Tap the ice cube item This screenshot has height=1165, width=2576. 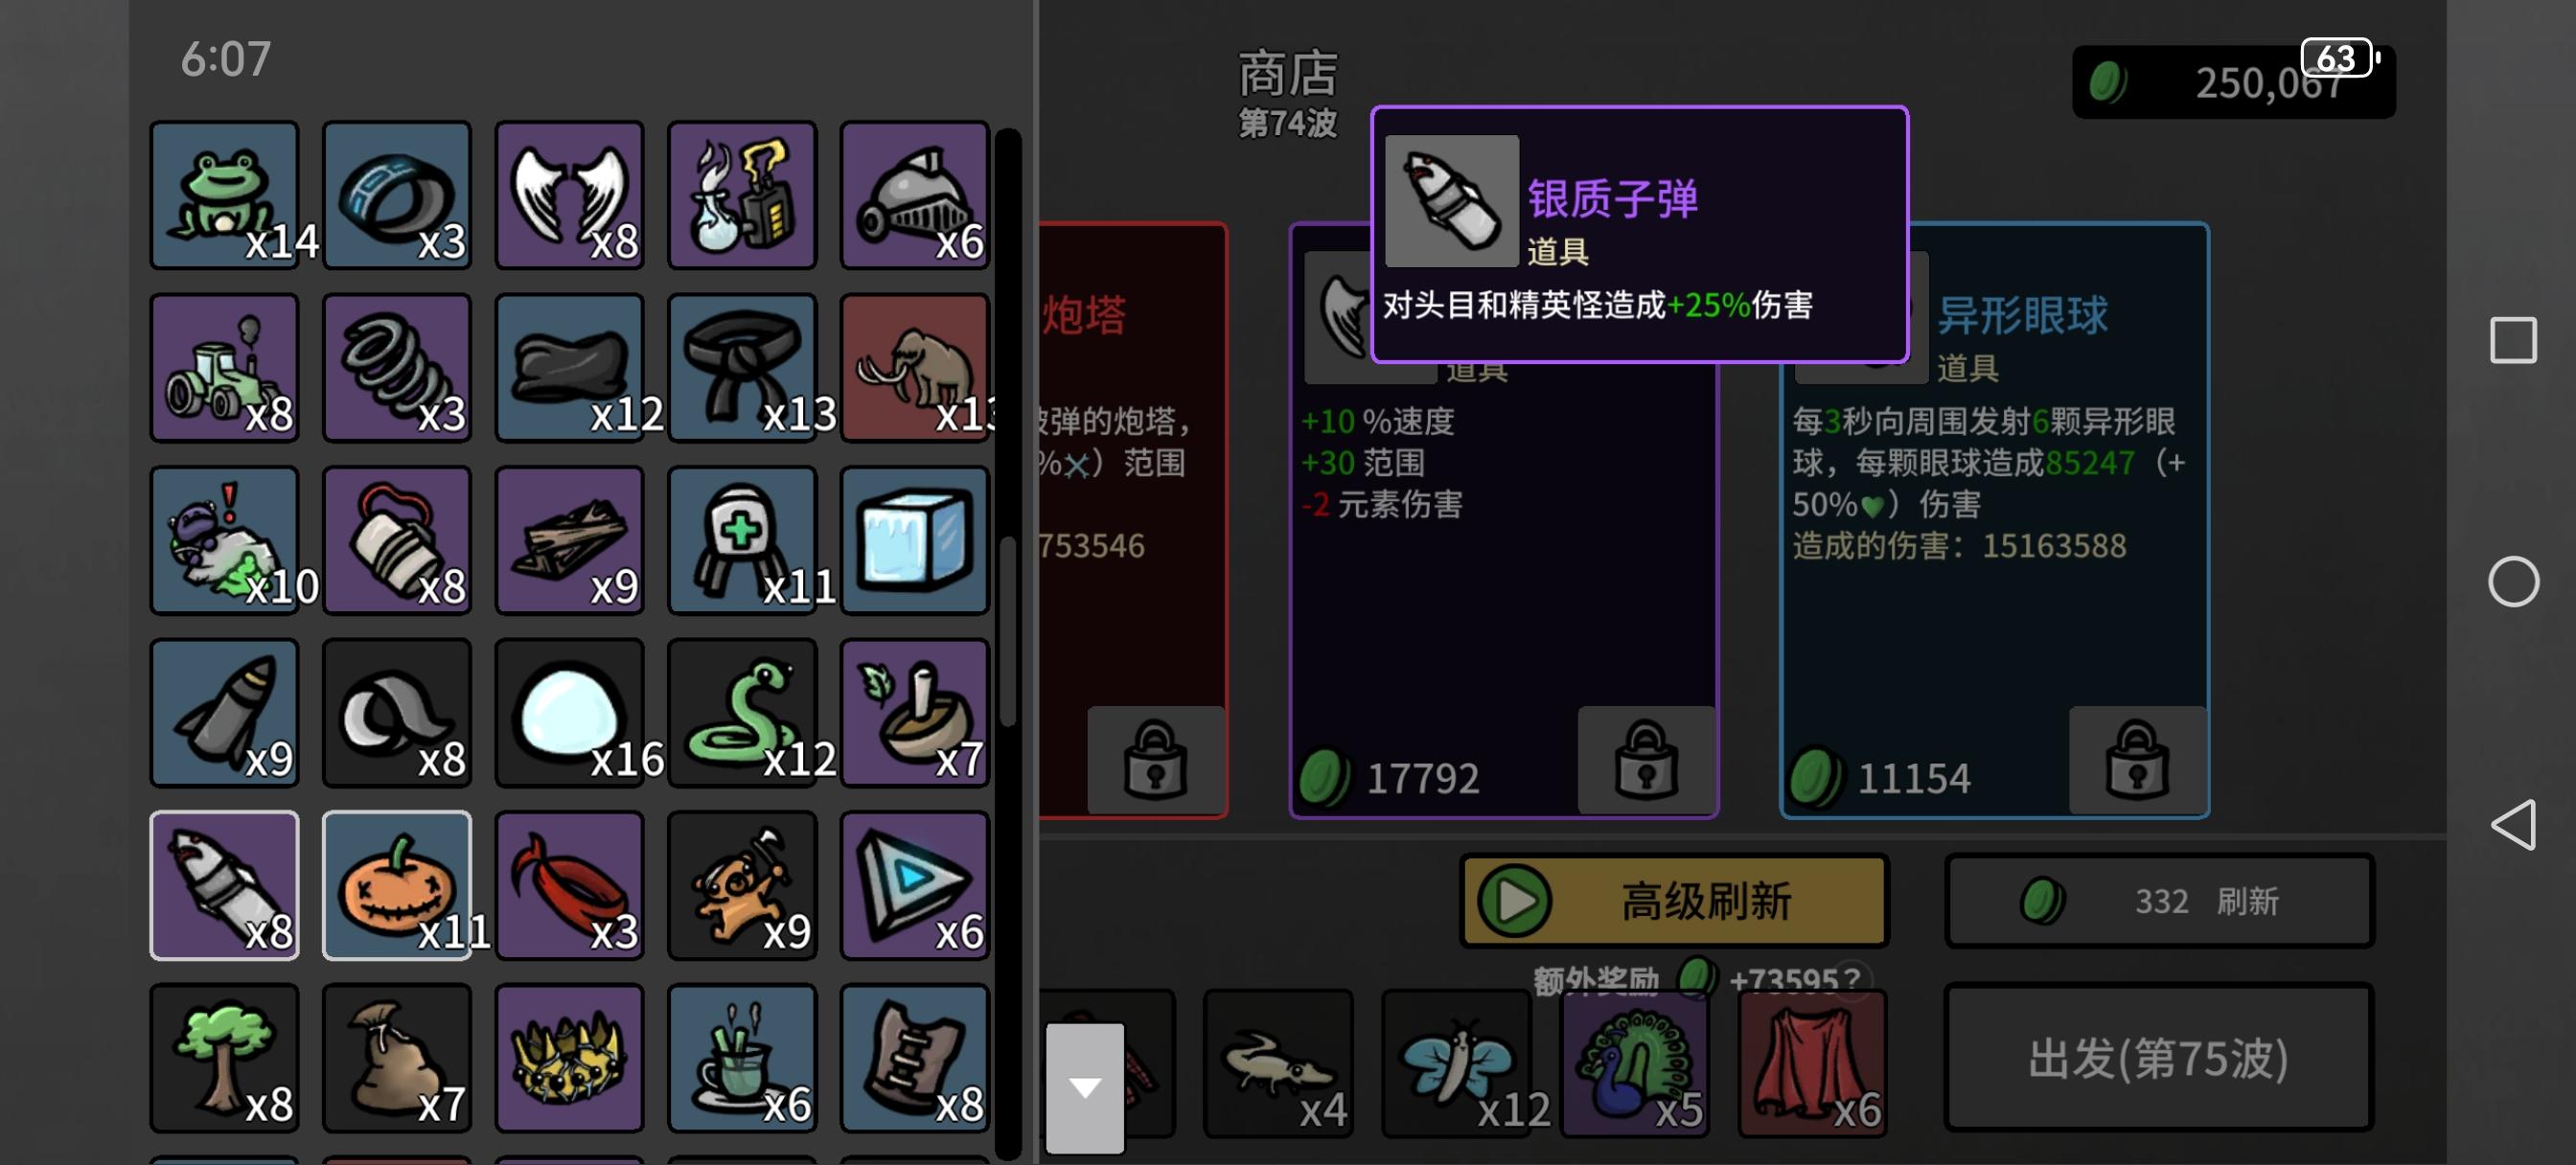pyautogui.click(x=915, y=540)
